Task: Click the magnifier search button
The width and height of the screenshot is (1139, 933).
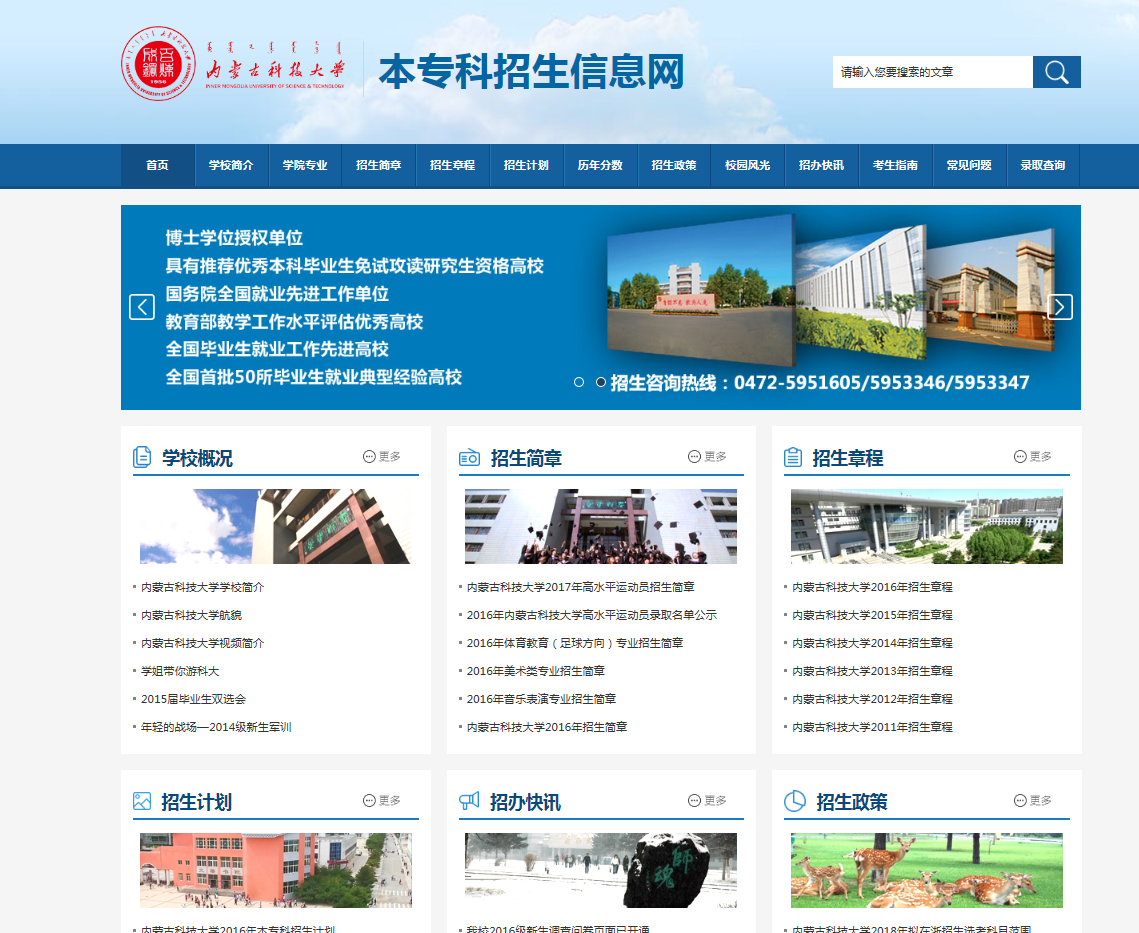Action: pyautogui.click(x=1056, y=72)
